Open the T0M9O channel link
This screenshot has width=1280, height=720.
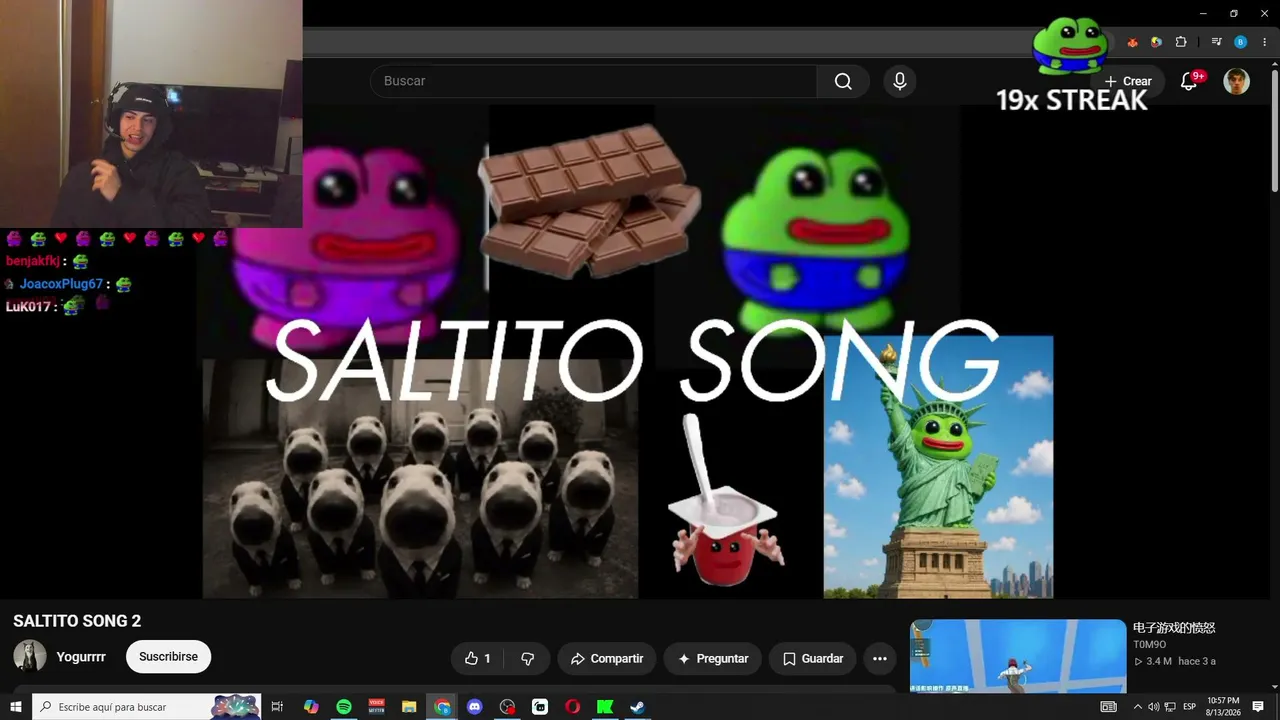1150,645
